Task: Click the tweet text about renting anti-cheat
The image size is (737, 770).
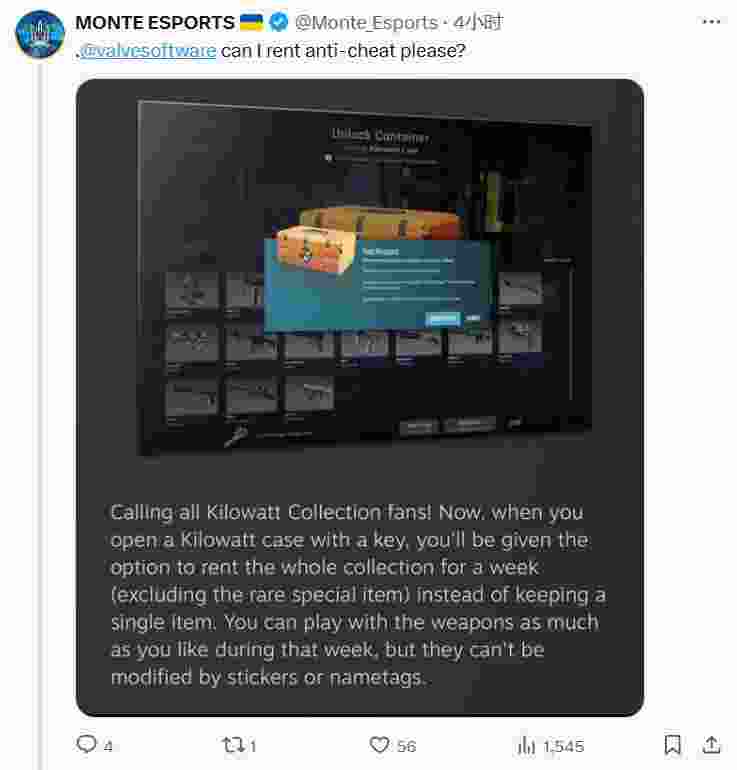Action: click(343, 51)
